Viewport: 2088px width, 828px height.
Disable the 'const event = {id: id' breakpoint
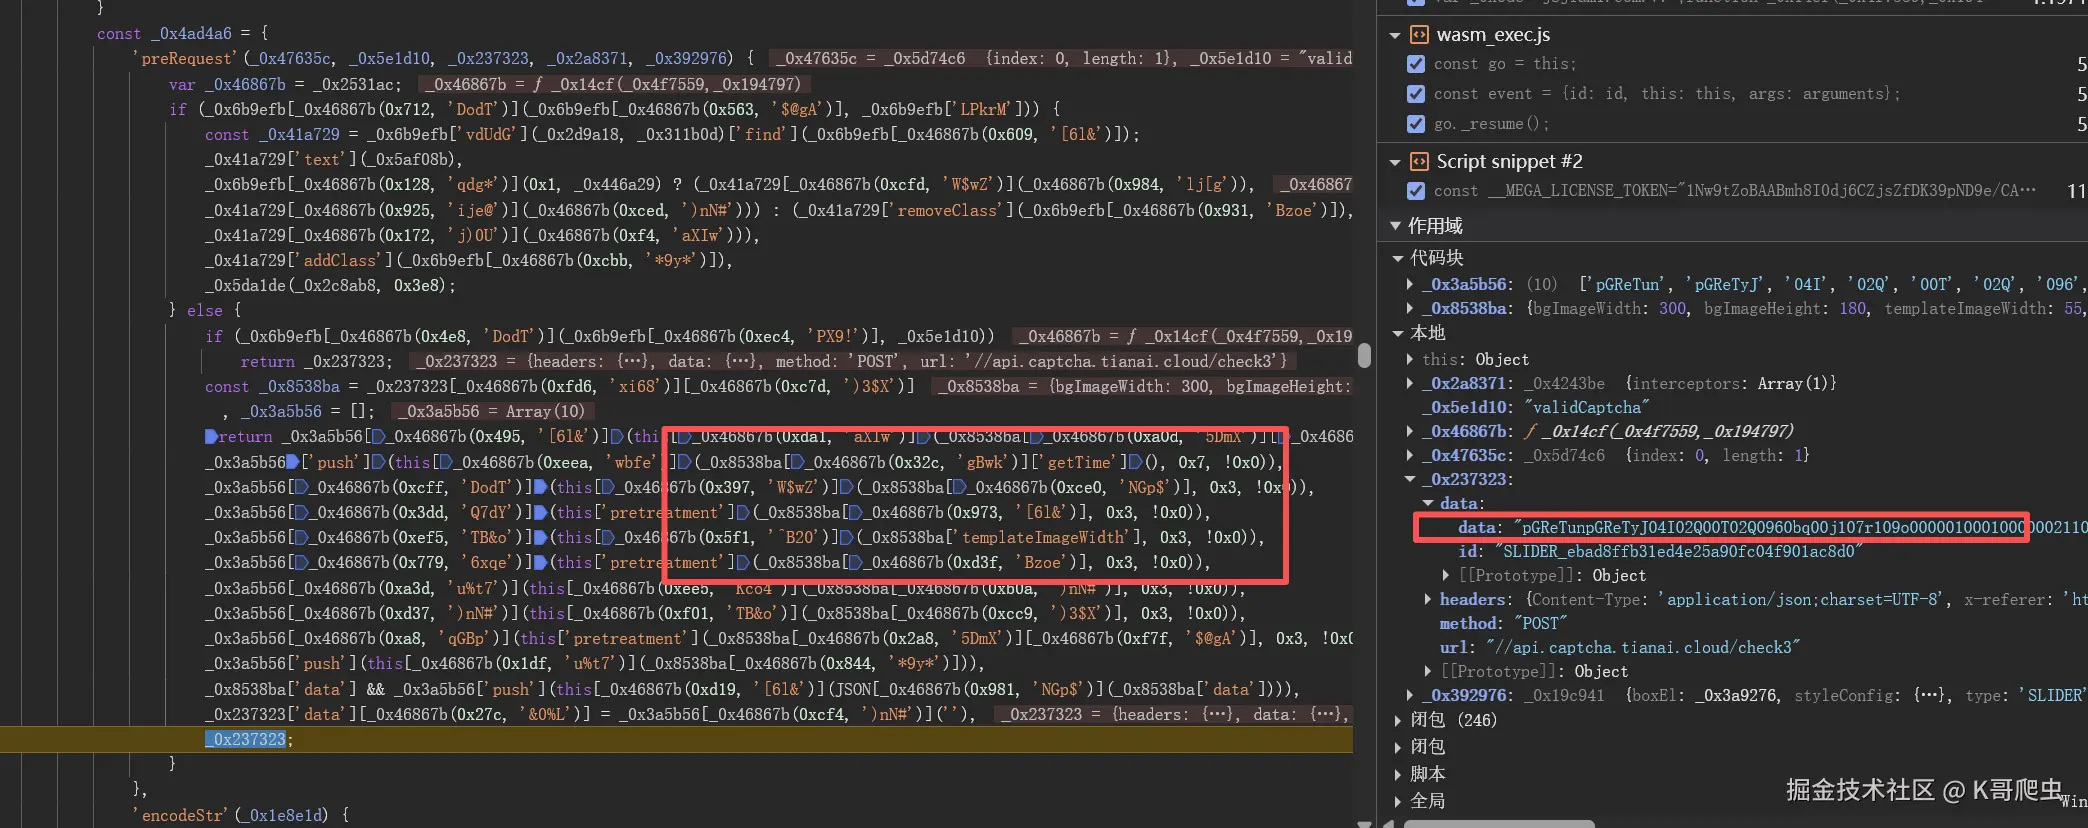[x=1416, y=94]
